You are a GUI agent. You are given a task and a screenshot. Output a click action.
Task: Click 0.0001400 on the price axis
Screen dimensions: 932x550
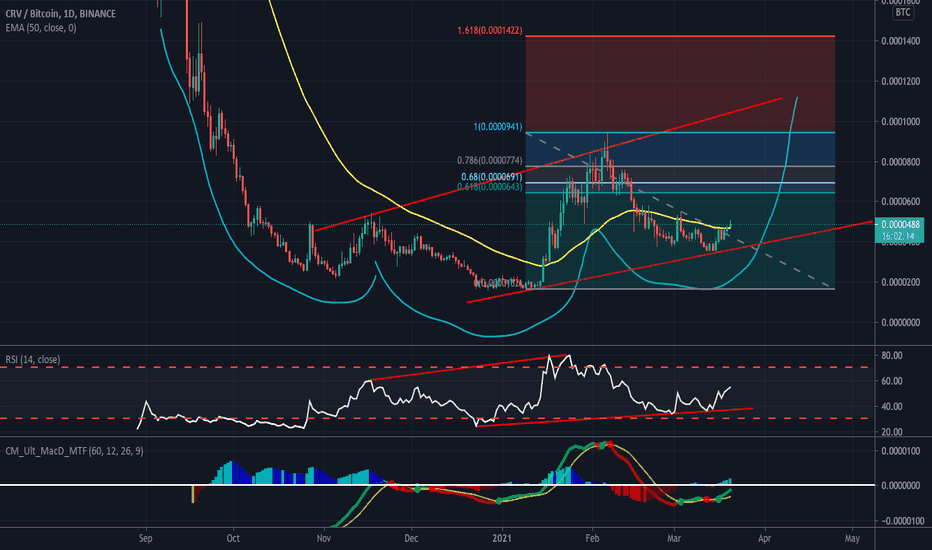point(901,40)
